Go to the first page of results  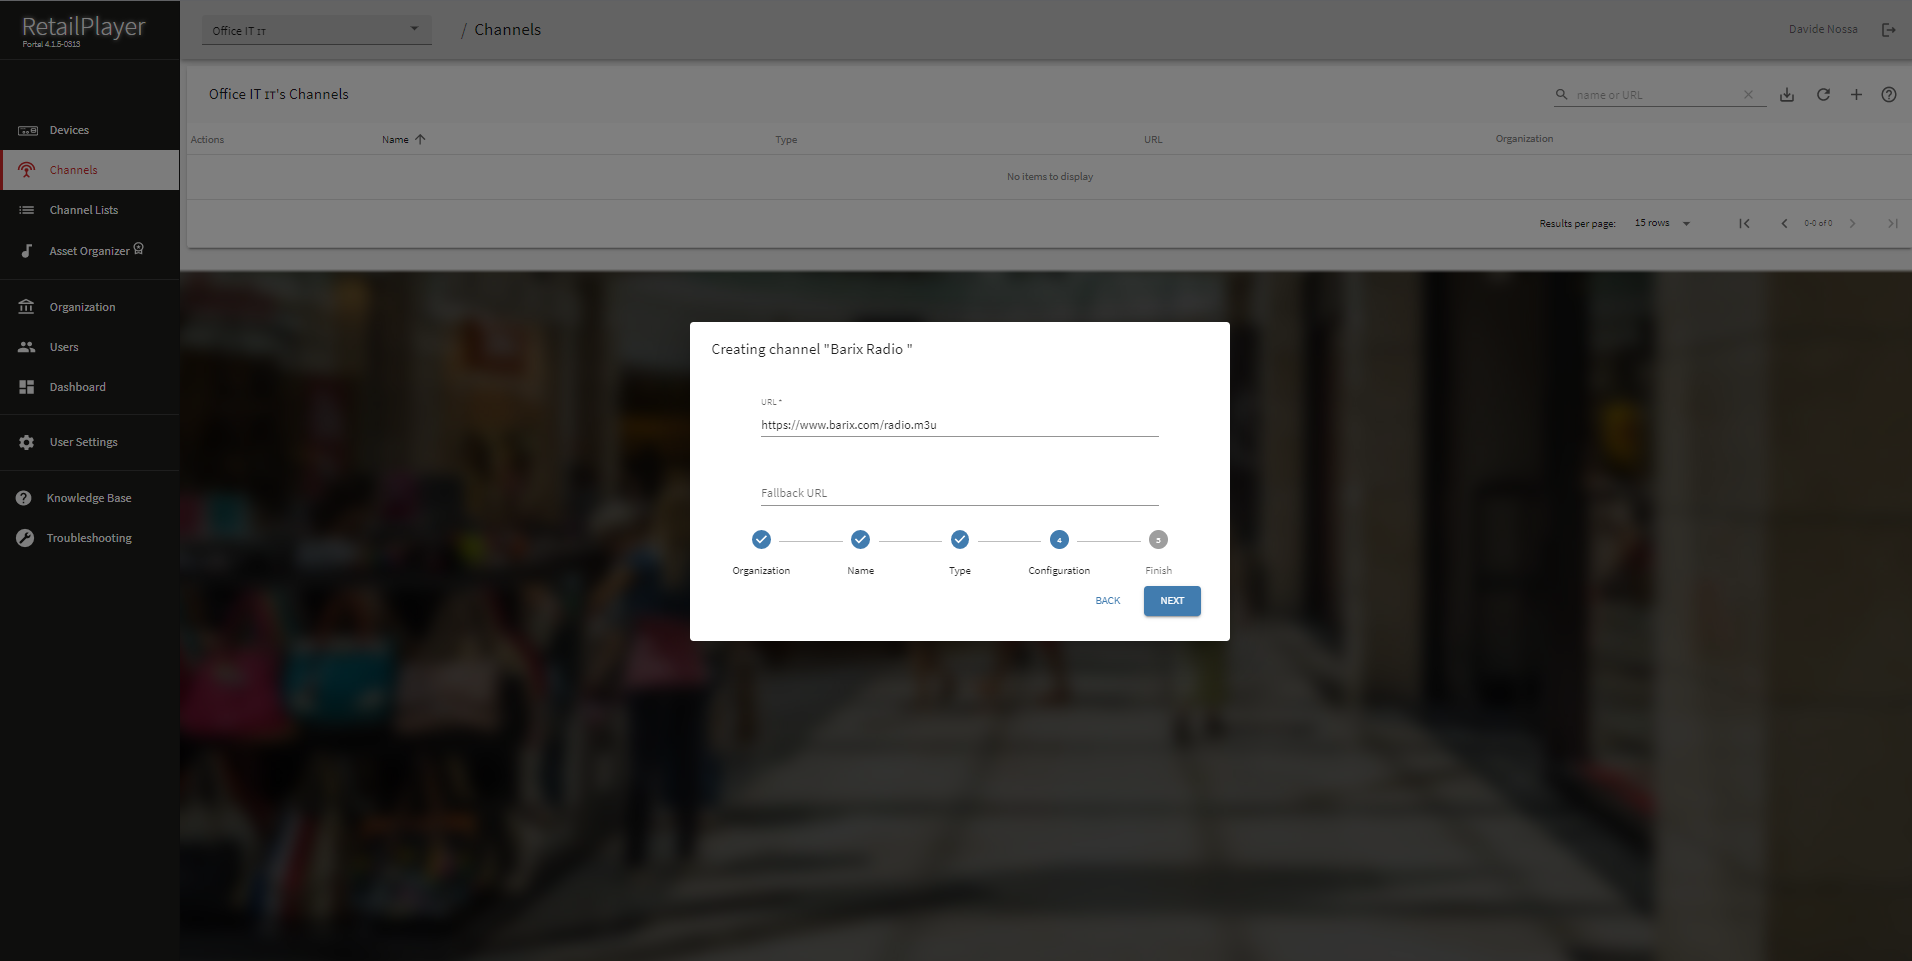[x=1744, y=224]
